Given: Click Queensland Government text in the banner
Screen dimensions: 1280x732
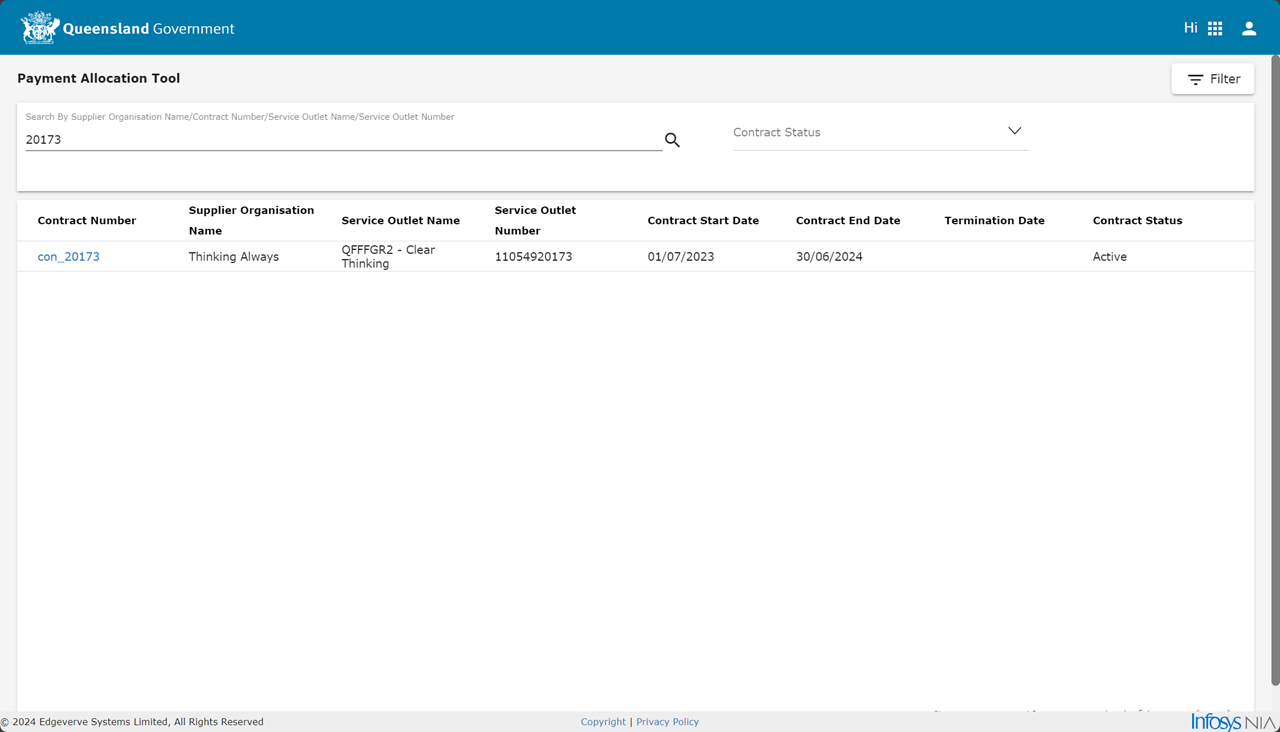Looking at the screenshot, I should pyautogui.click(x=150, y=28).
